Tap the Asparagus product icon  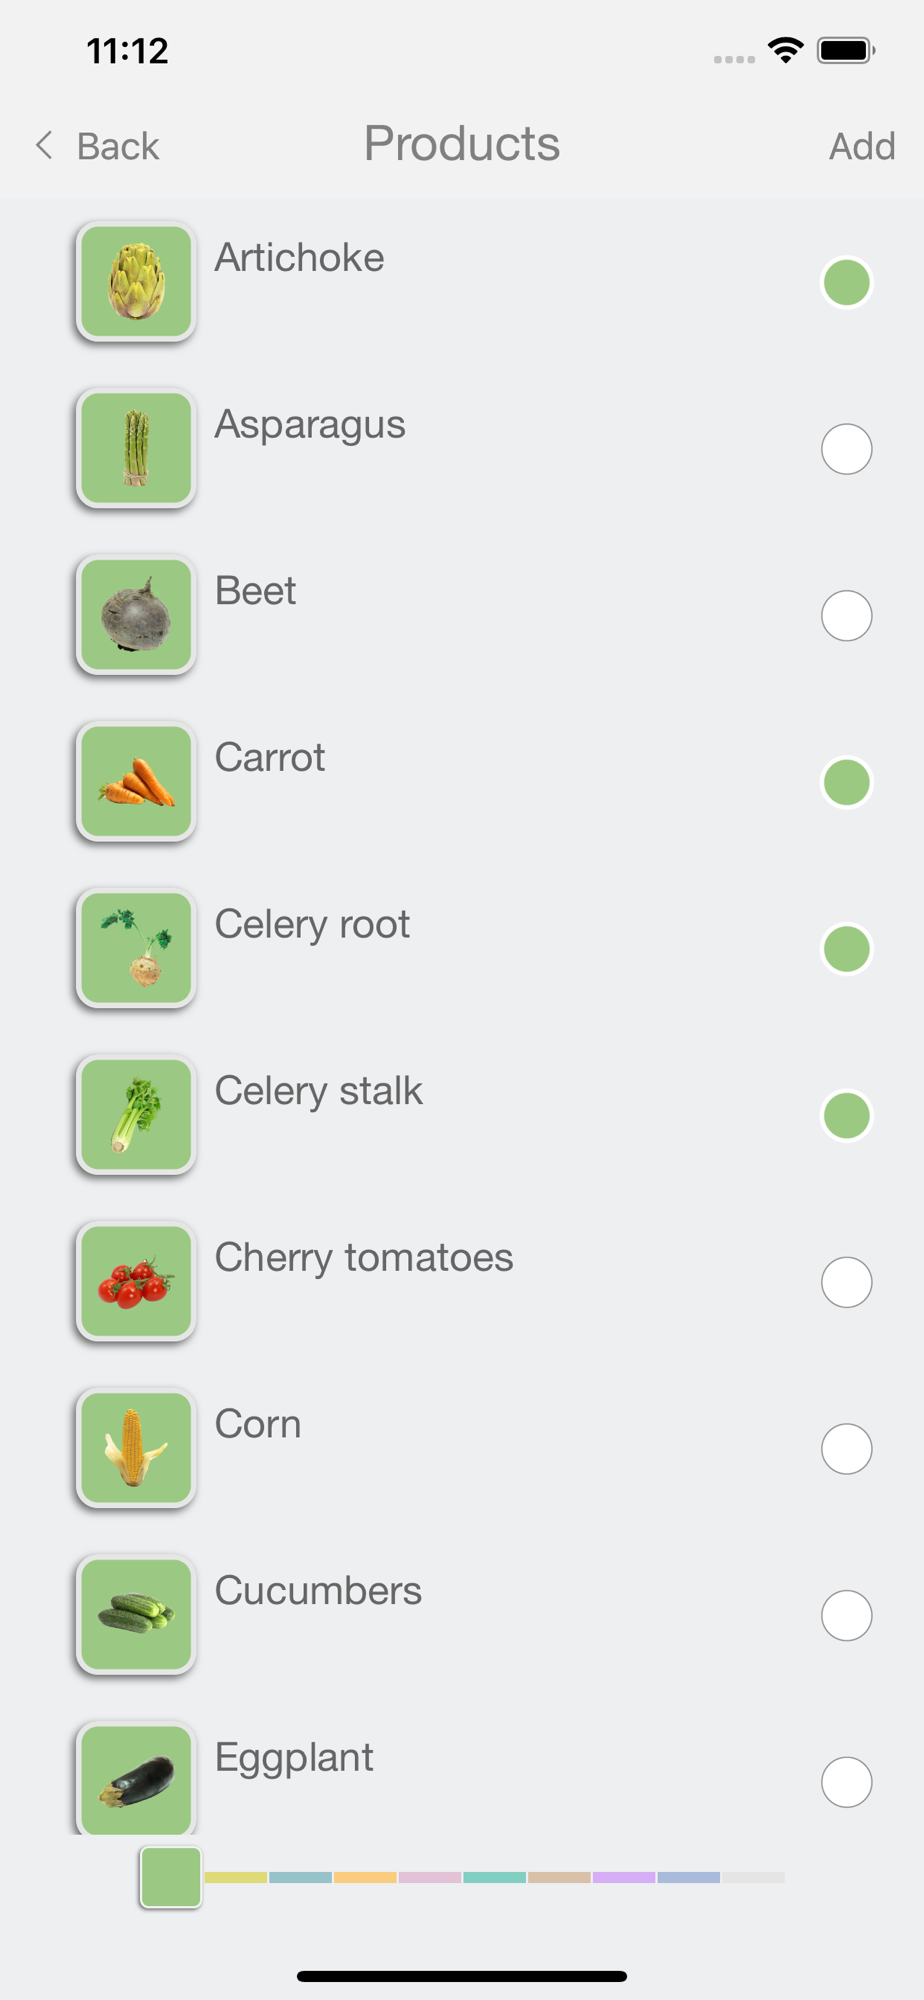point(136,449)
